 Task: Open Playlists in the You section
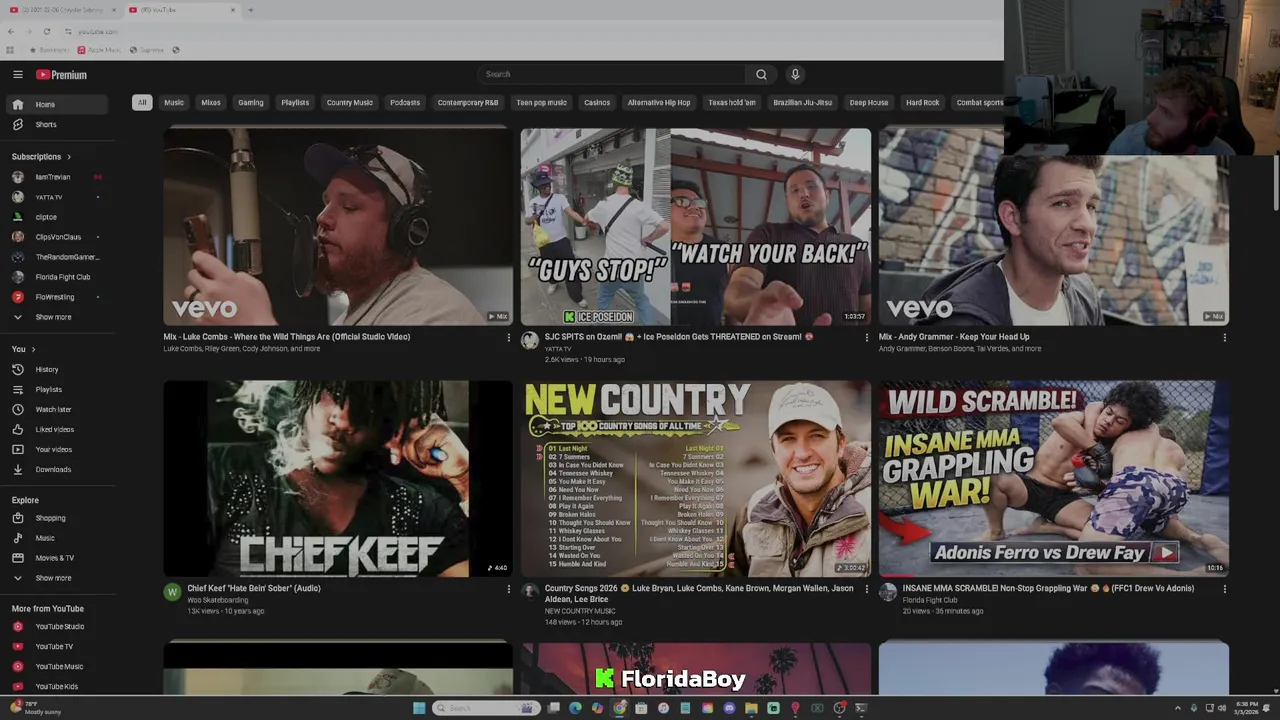(x=59, y=389)
